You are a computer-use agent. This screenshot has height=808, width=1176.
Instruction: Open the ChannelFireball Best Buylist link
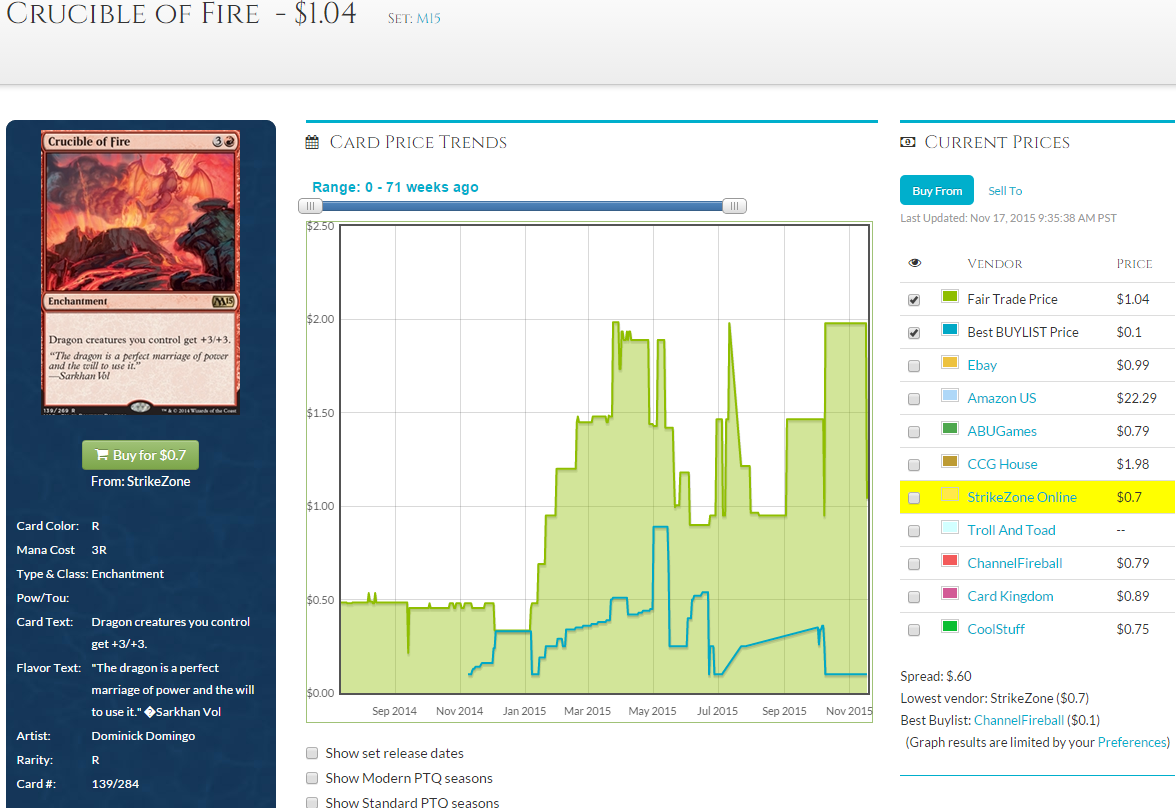[x=1018, y=720]
